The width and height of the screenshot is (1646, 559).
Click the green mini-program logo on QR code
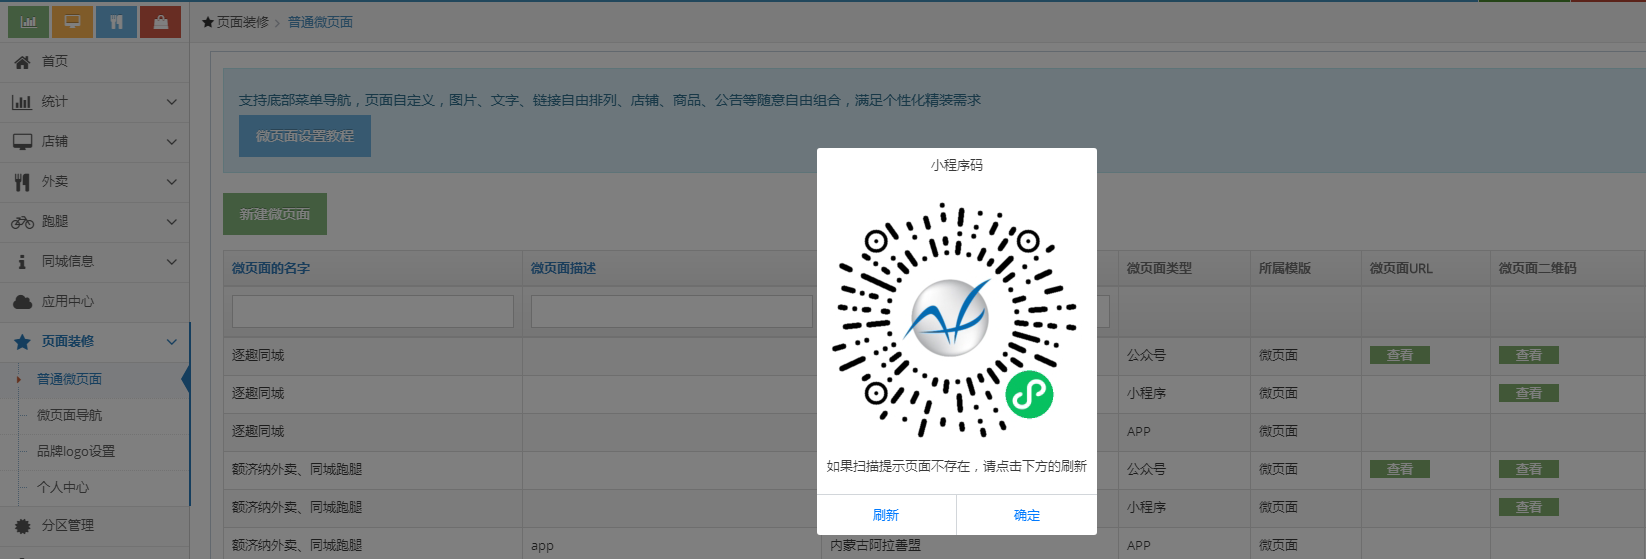1029,394
